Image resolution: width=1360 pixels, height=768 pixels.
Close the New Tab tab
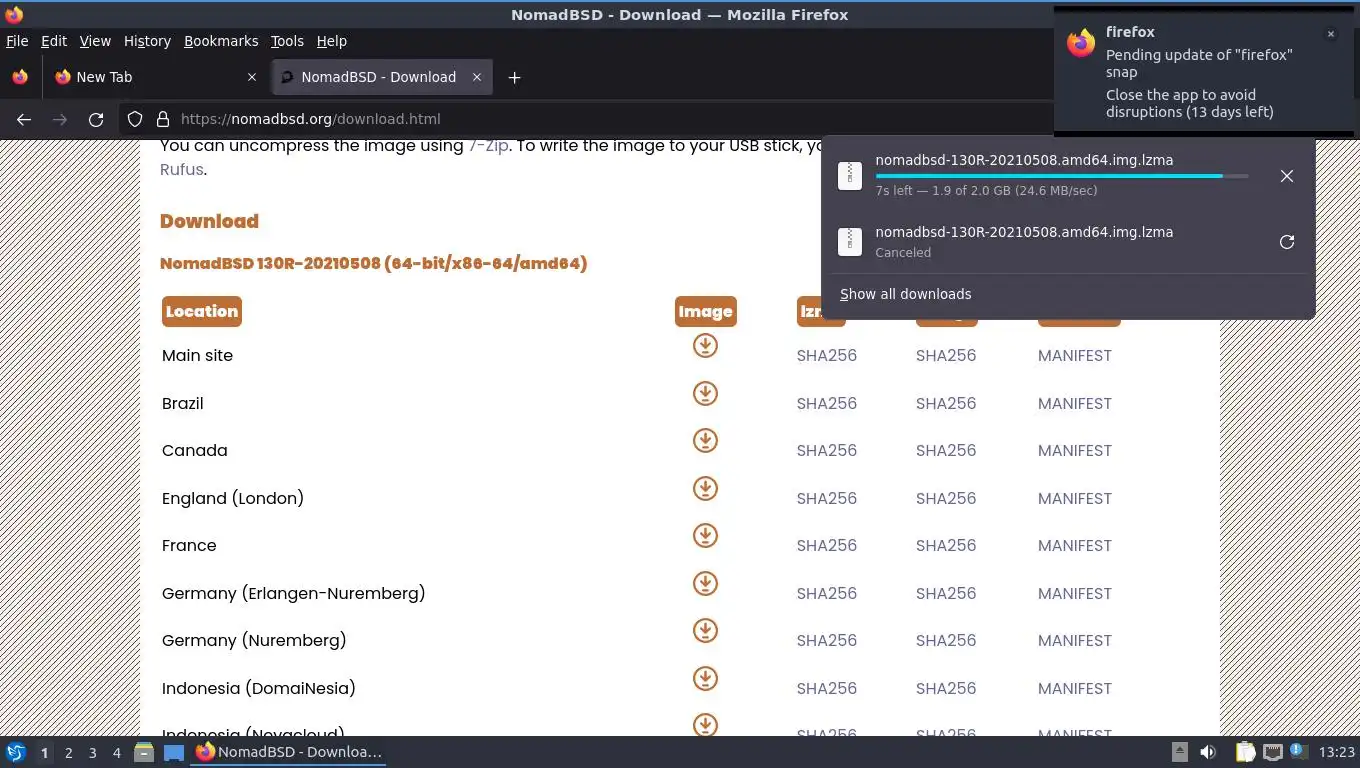coord(252,77)
